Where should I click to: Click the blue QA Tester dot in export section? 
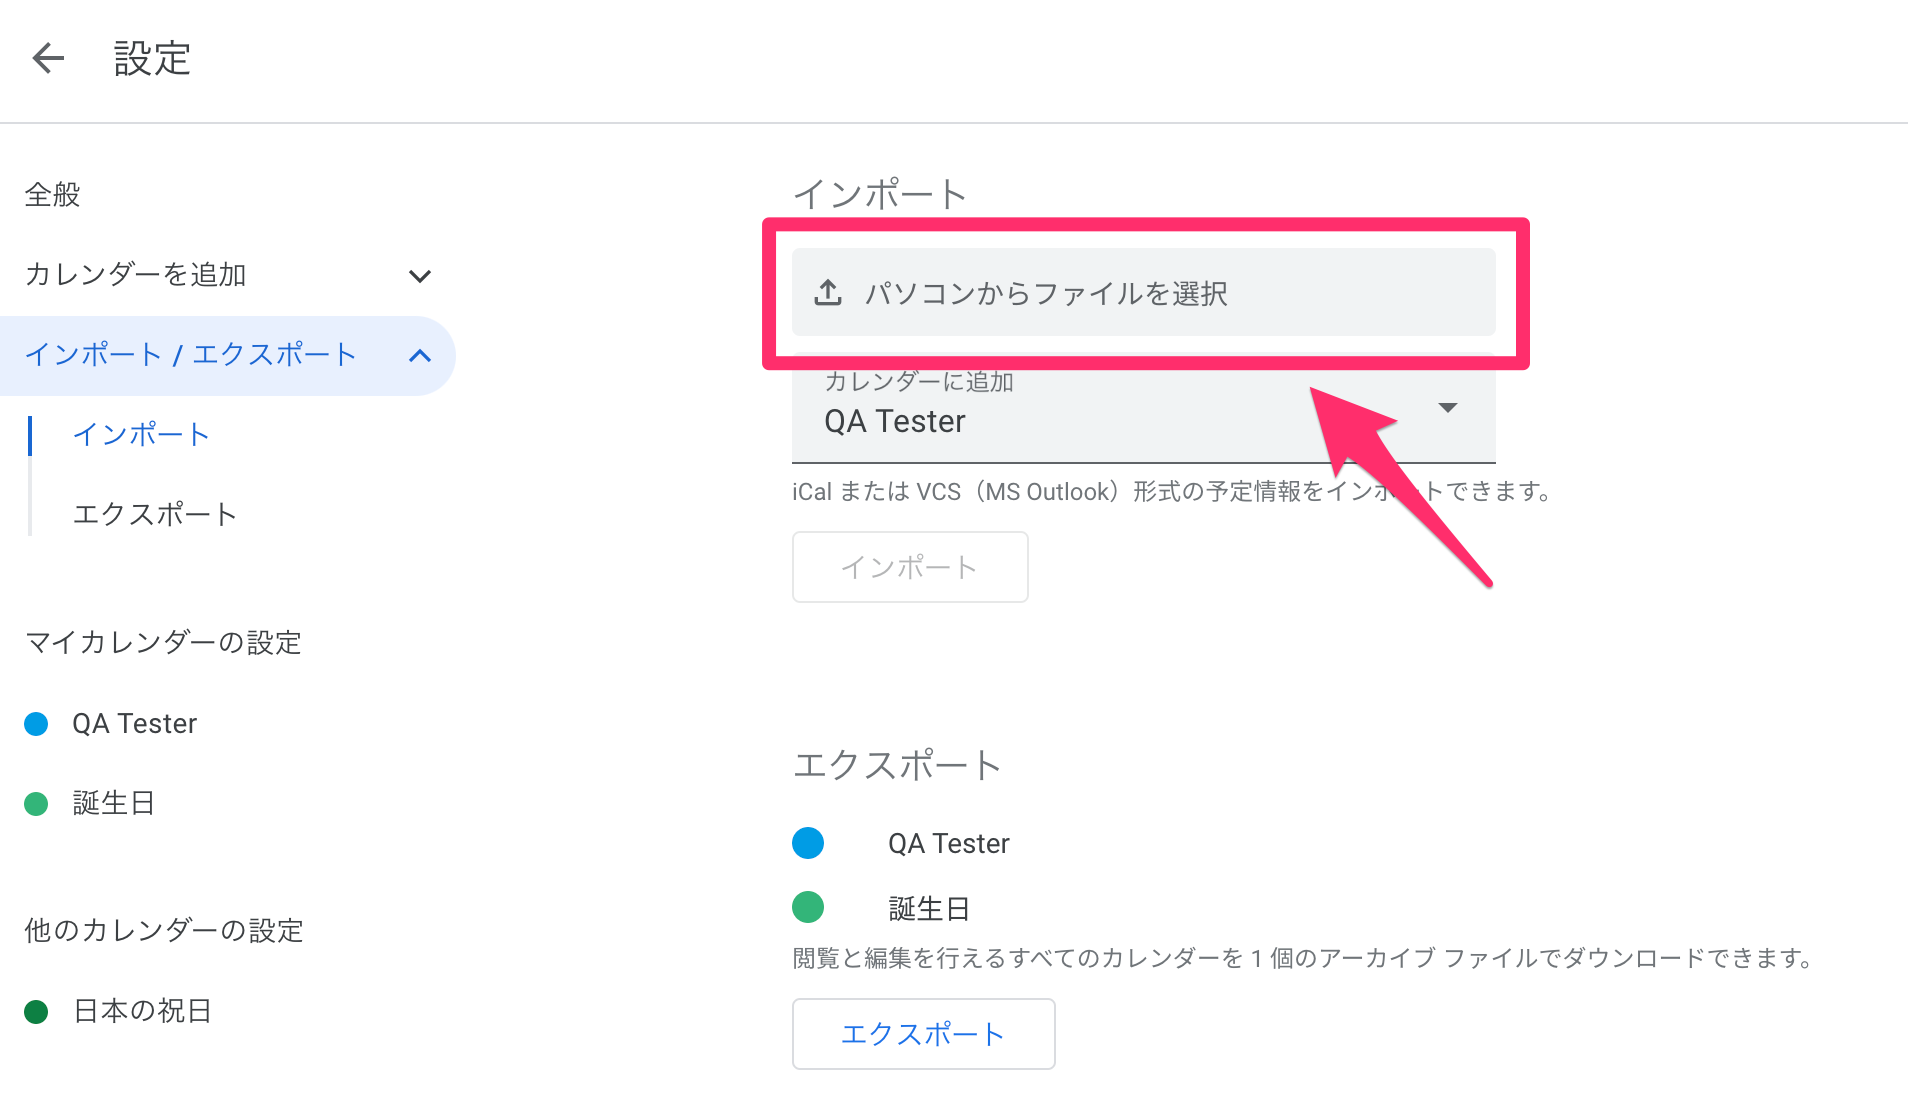click(x=808, y=843)
